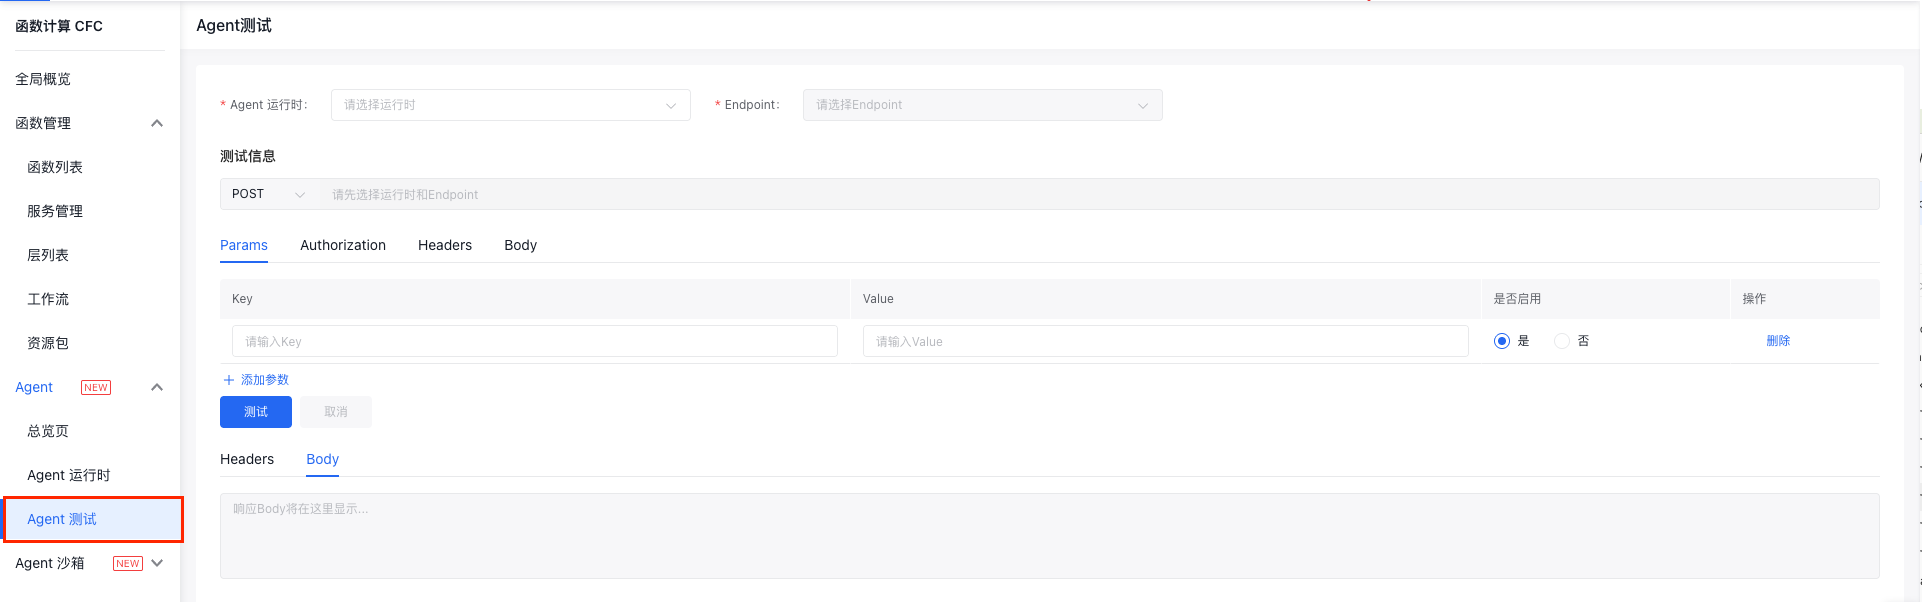Expand the Agent 沙箱 sidebar section
The image size is (1922, 602).
[x=157, y=563]
